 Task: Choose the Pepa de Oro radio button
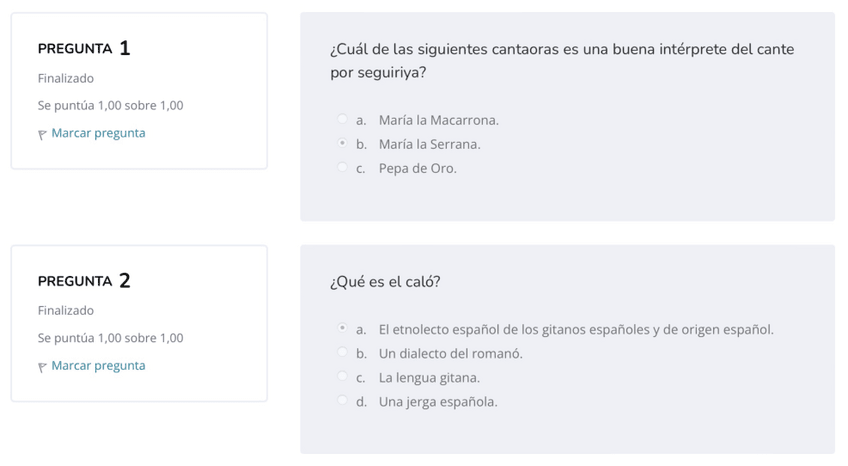tap(343, 168)
